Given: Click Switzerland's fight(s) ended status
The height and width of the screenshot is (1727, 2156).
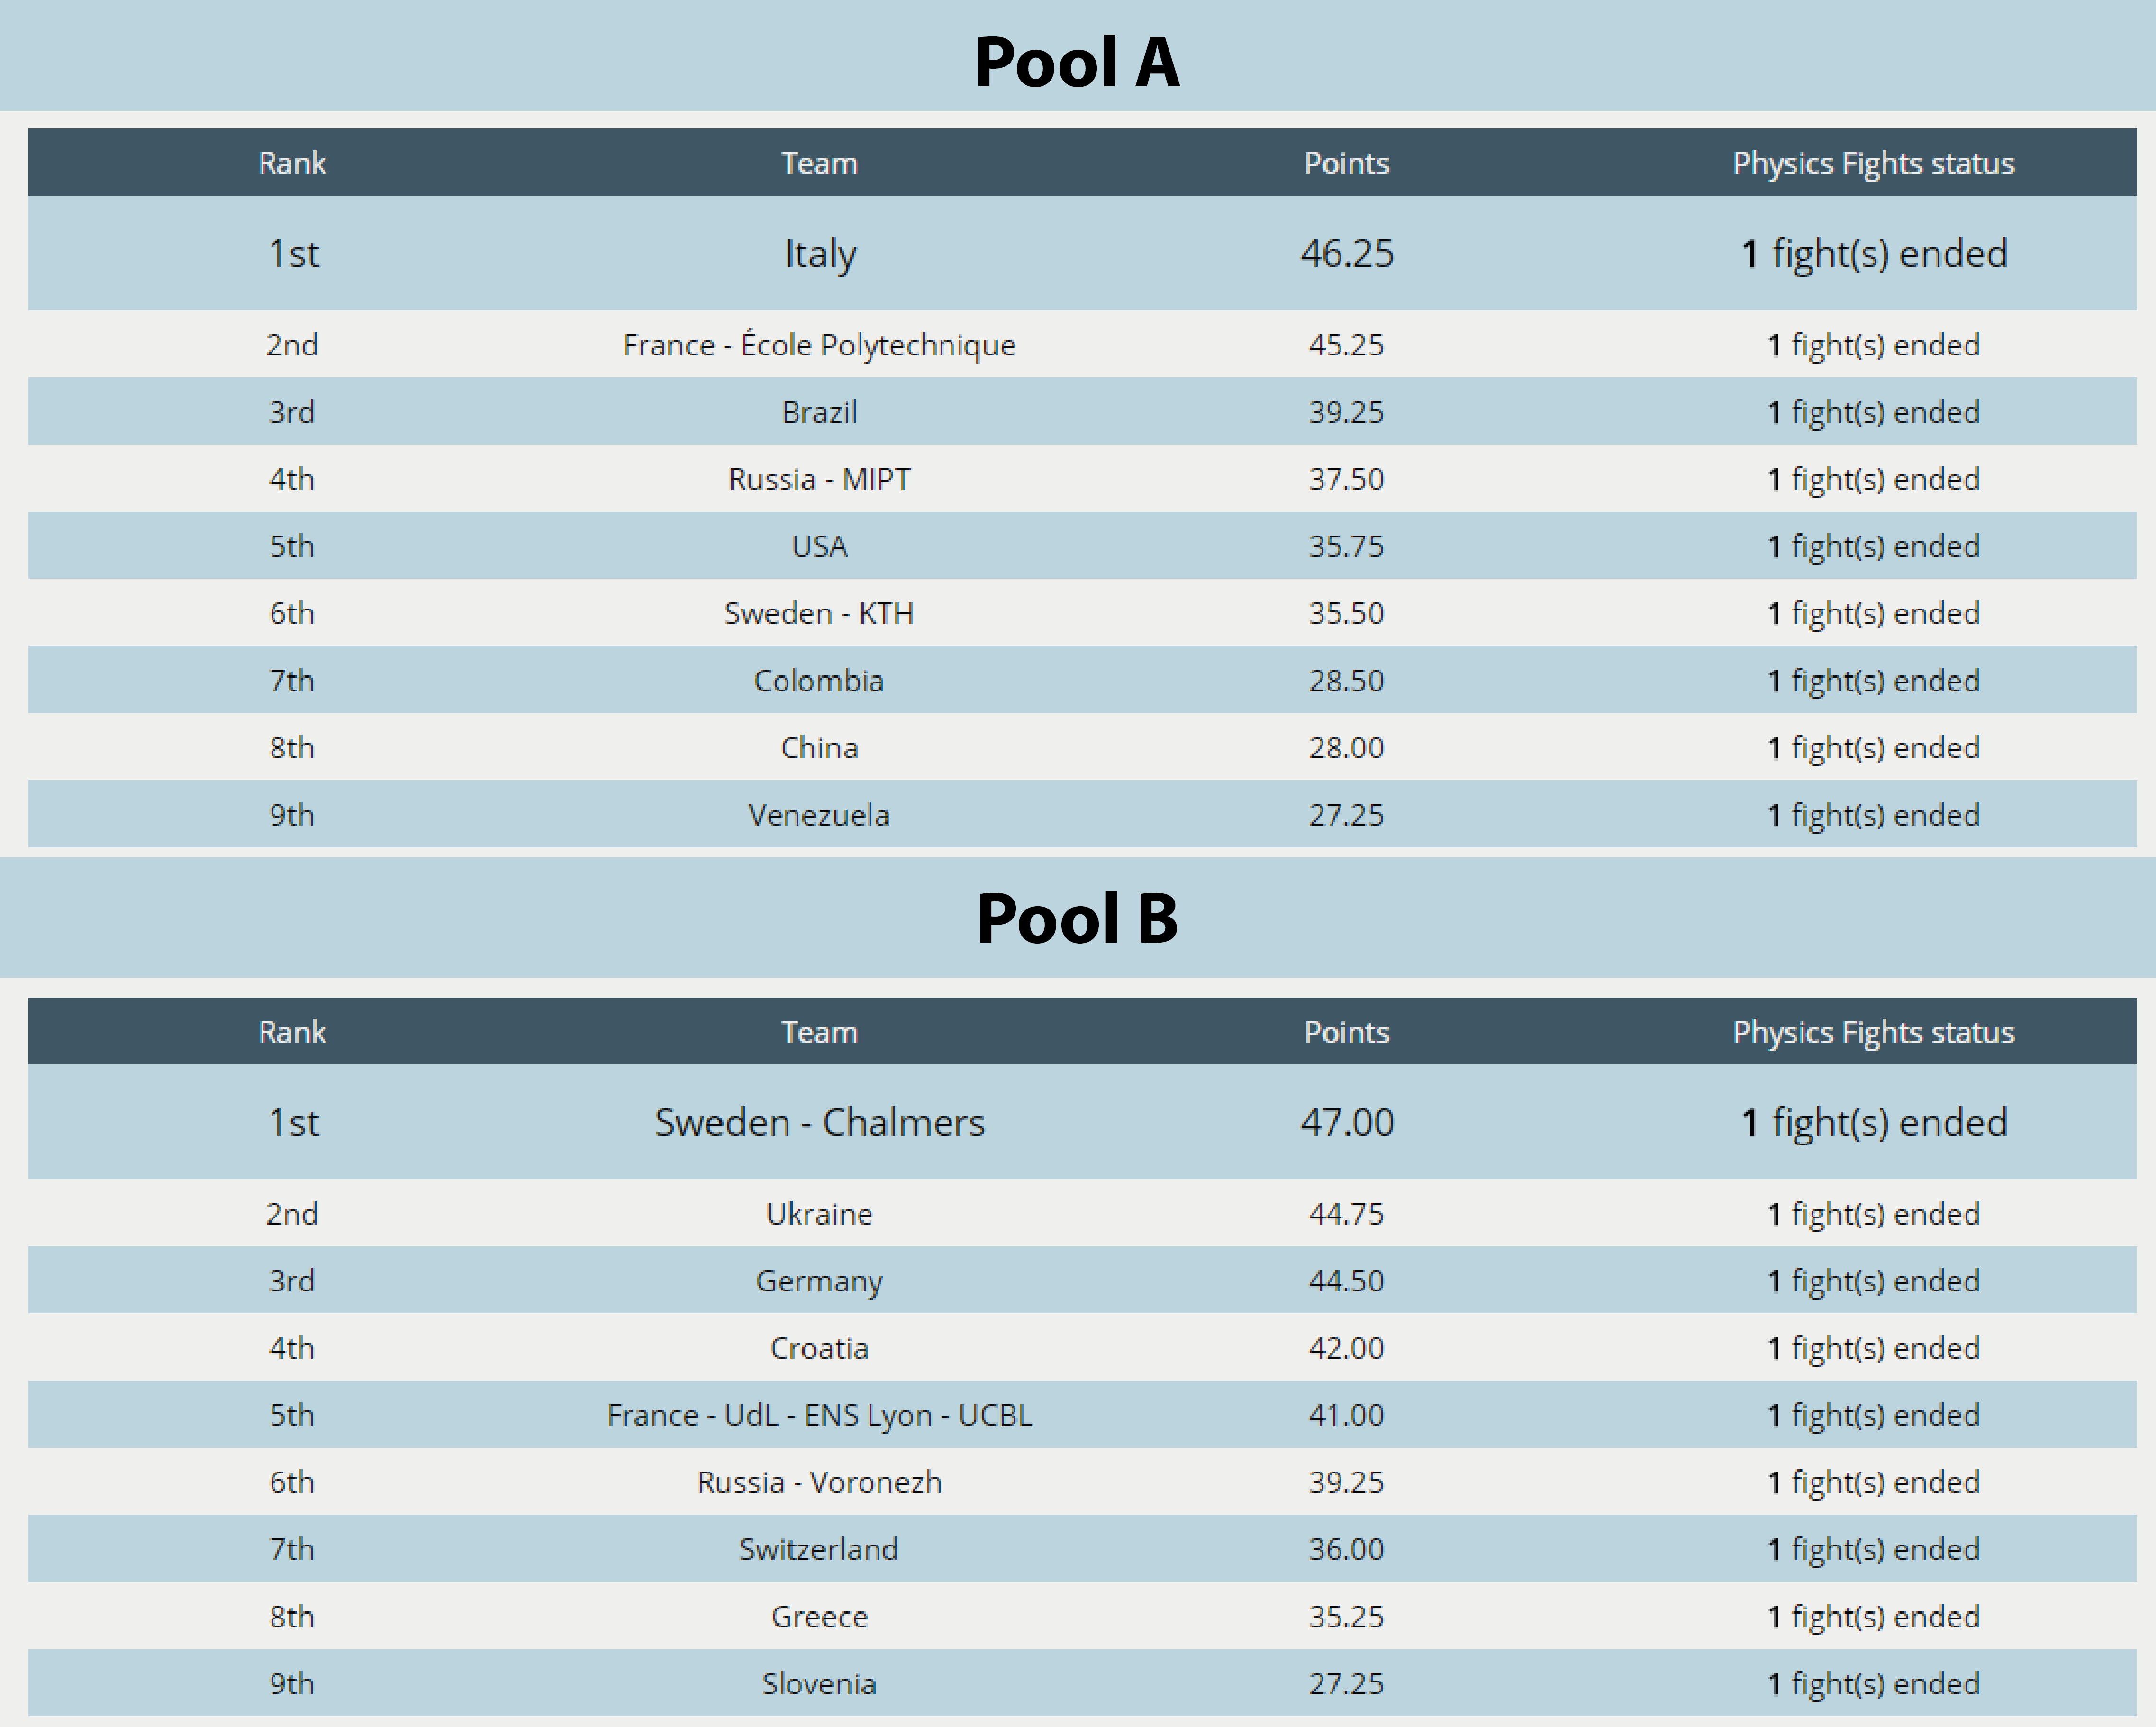Looking at the screenshot, I should [1873, 1549].
